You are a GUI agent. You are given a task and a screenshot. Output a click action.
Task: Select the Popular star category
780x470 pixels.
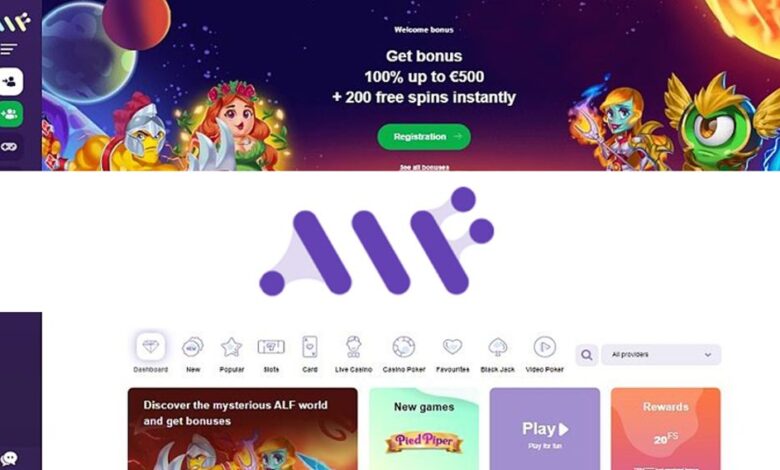232,354
